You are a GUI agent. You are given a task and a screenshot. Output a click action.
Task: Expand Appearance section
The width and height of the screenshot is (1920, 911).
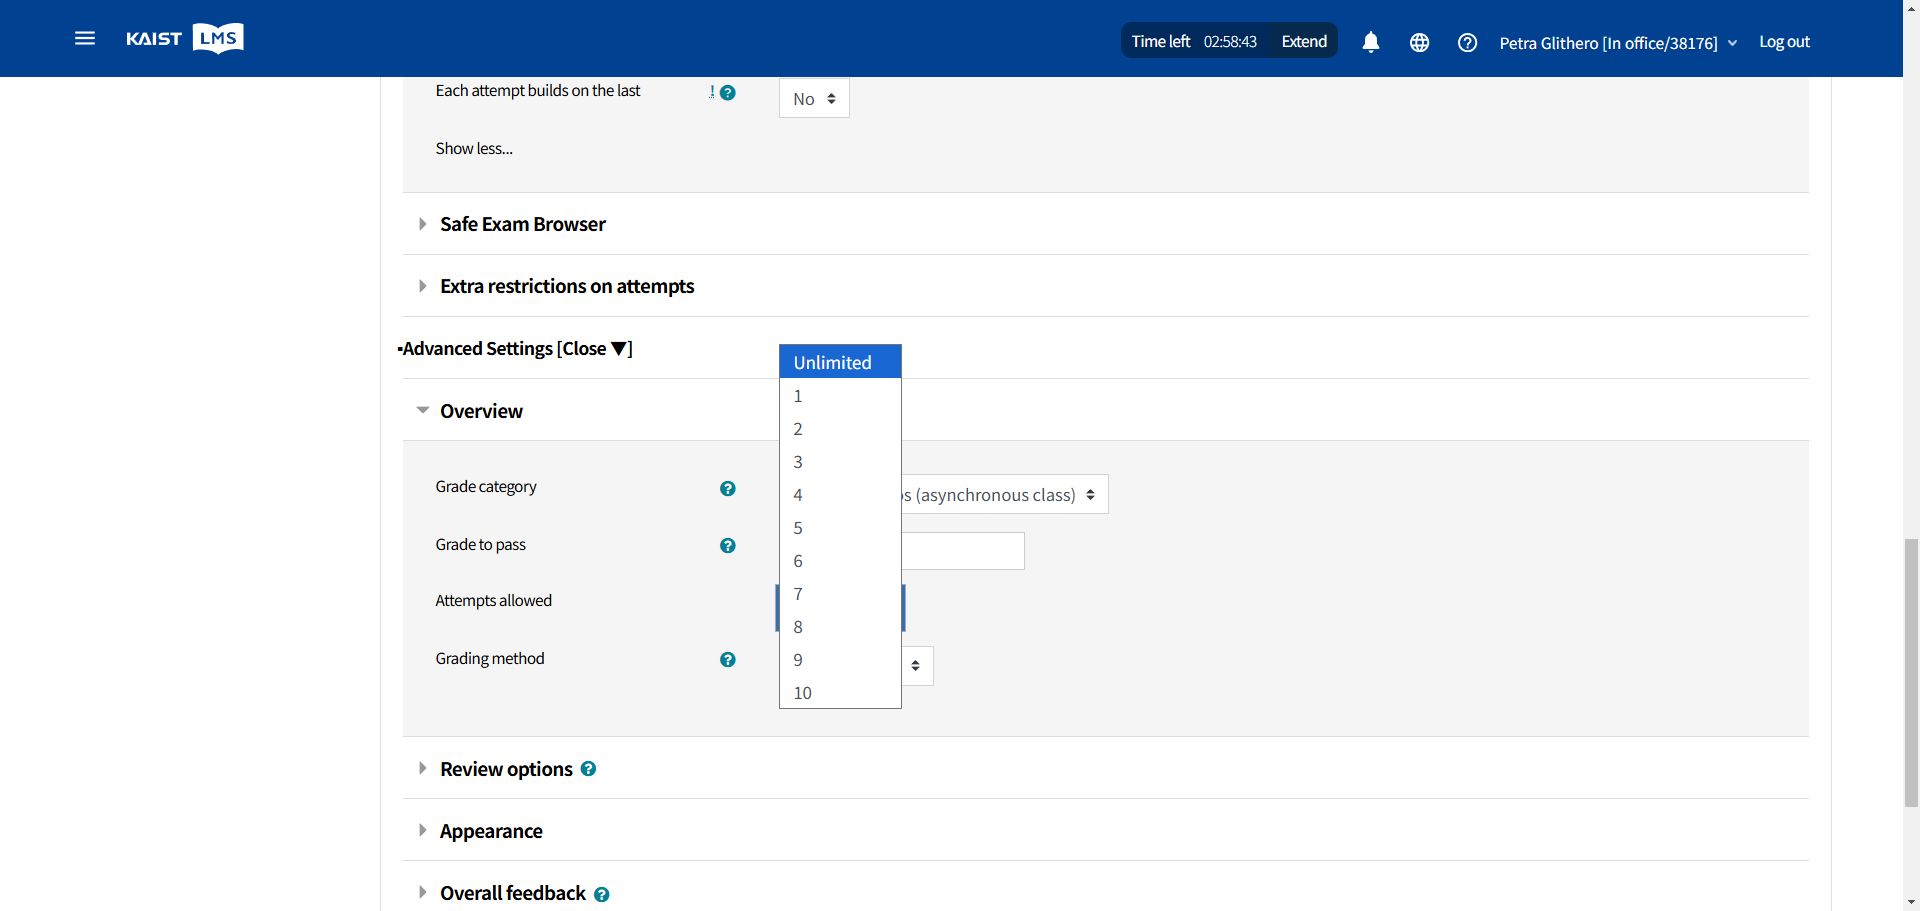[x=491, y=831]
